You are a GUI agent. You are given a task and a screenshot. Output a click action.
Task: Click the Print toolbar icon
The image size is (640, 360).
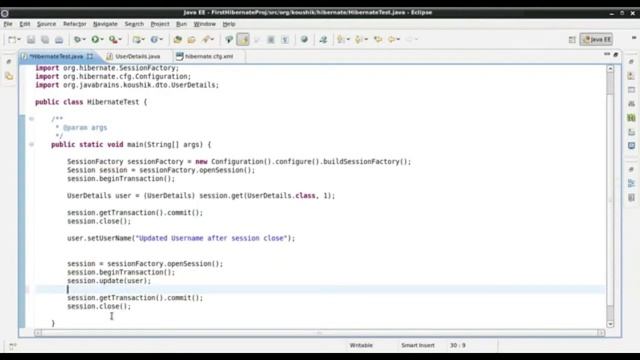click(59, 40)
